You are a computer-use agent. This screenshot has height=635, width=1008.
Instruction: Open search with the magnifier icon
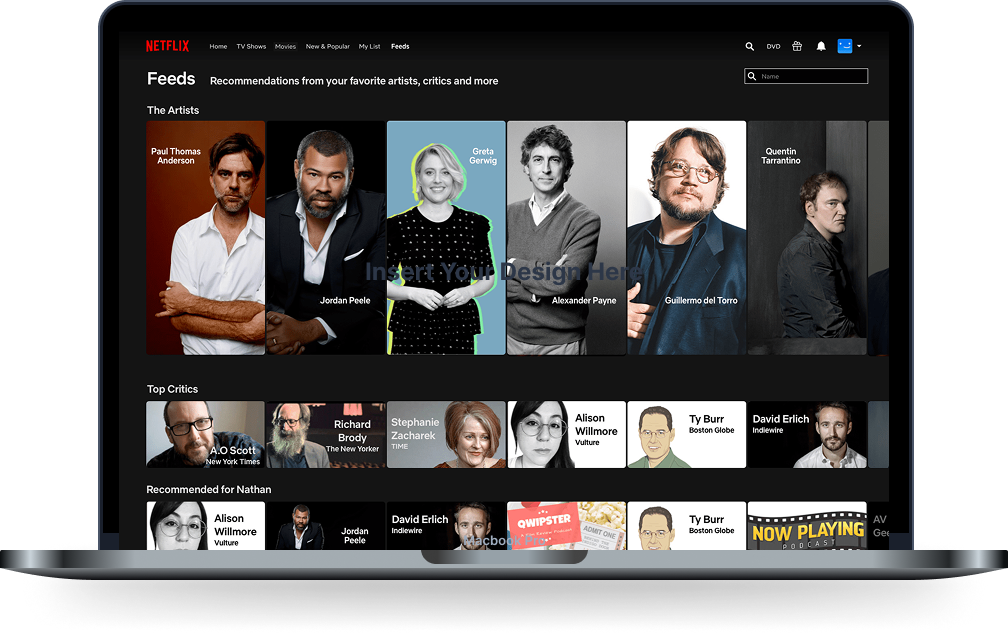click(750, 46)
